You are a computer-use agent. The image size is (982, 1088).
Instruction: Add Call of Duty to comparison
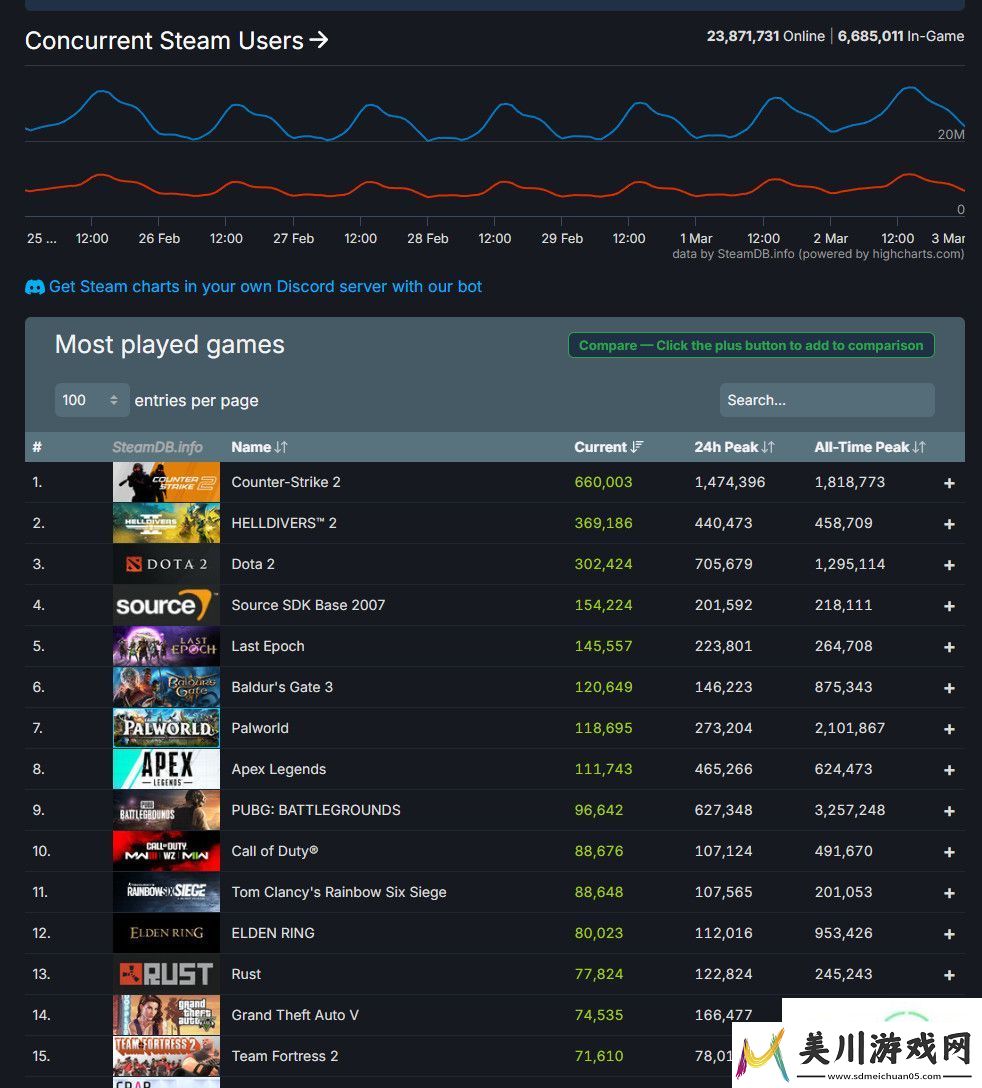tap(949, 851)
